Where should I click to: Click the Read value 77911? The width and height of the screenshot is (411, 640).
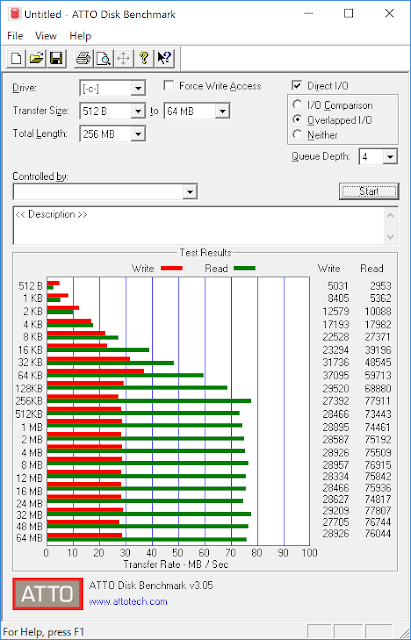(378, 401)
